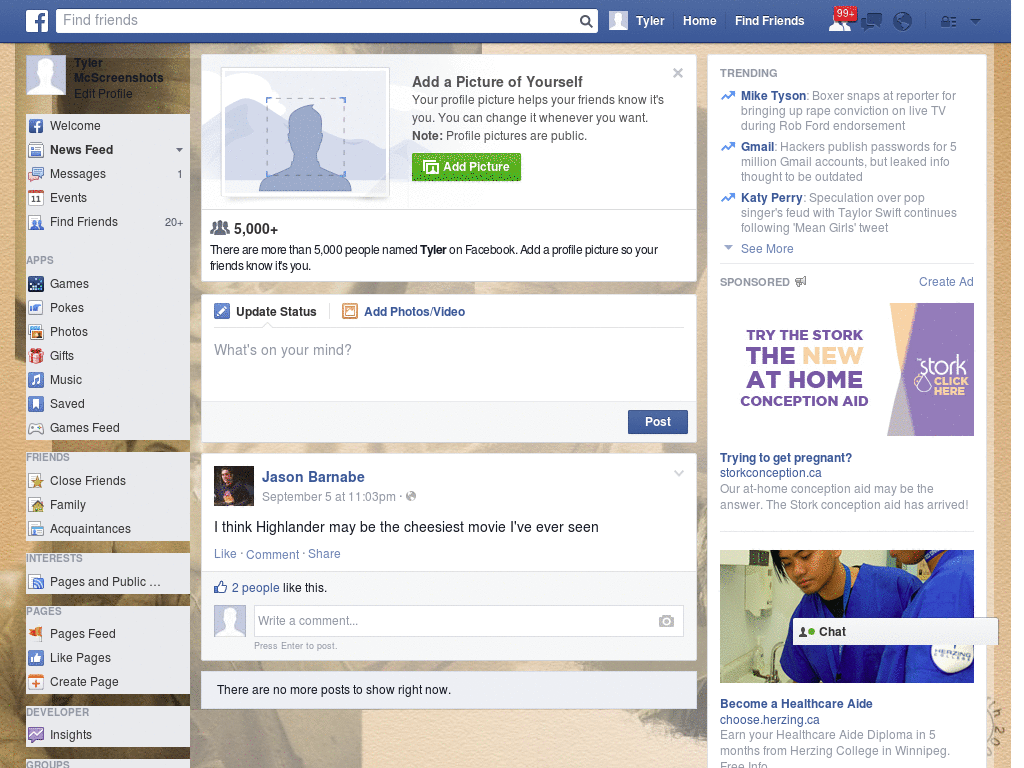Image resolution: width=1024 pixels, height=768 pixels.
Task: Open Become a Healthcare Aide ad link
Action: (x=796, y=704)
